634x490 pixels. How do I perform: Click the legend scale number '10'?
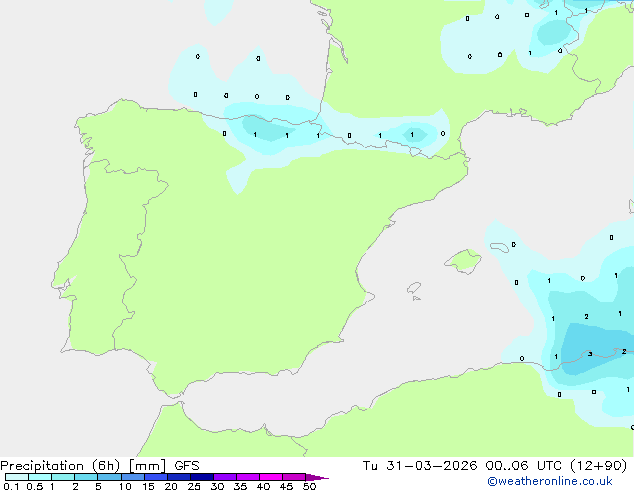pos(125,486)
